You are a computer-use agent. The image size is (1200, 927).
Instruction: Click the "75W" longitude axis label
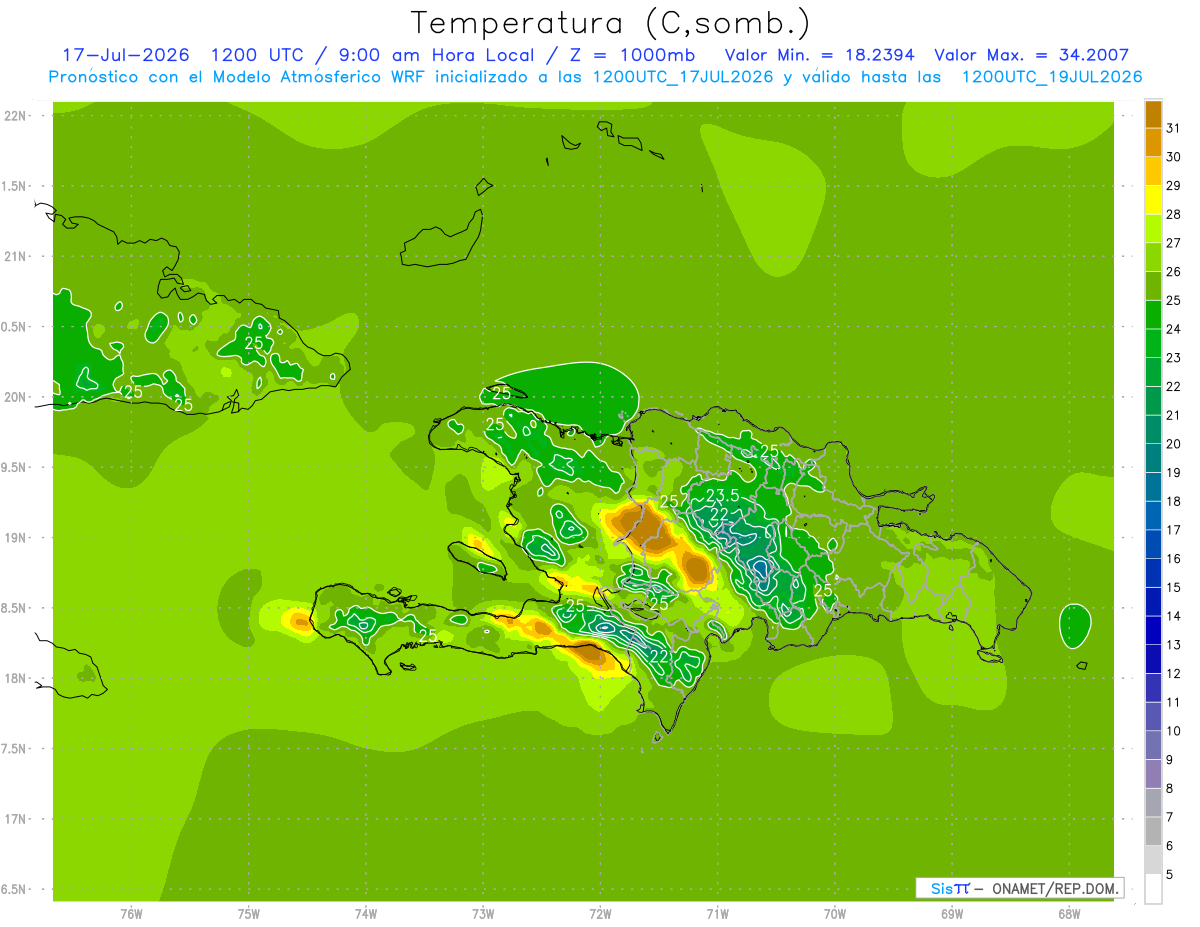(249, 914)
